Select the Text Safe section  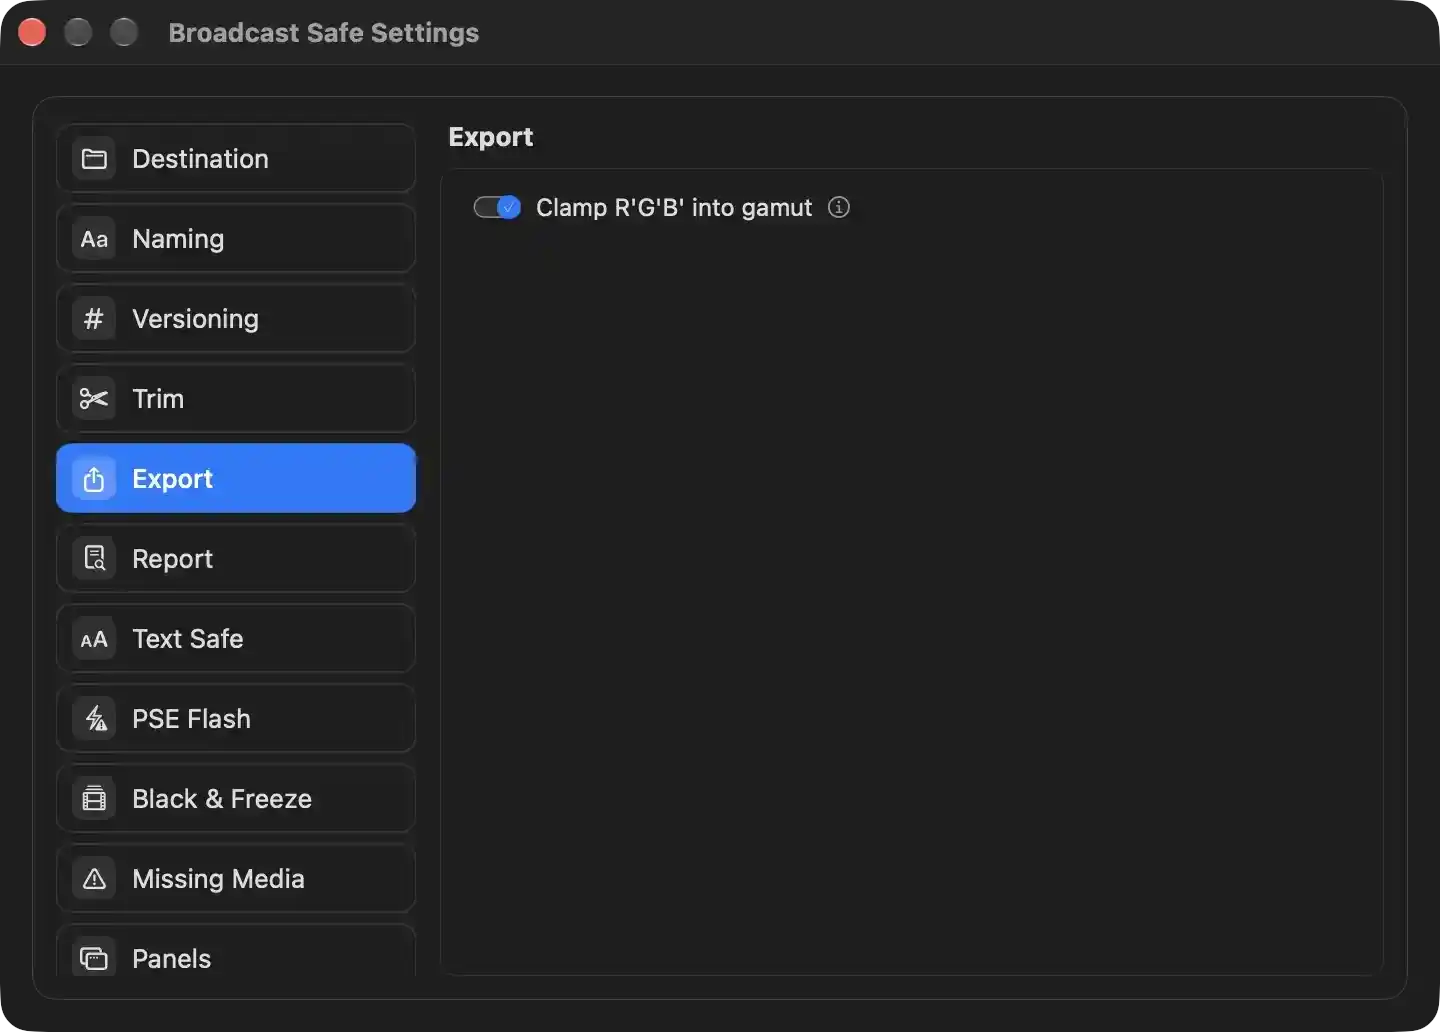coord(236,639)
